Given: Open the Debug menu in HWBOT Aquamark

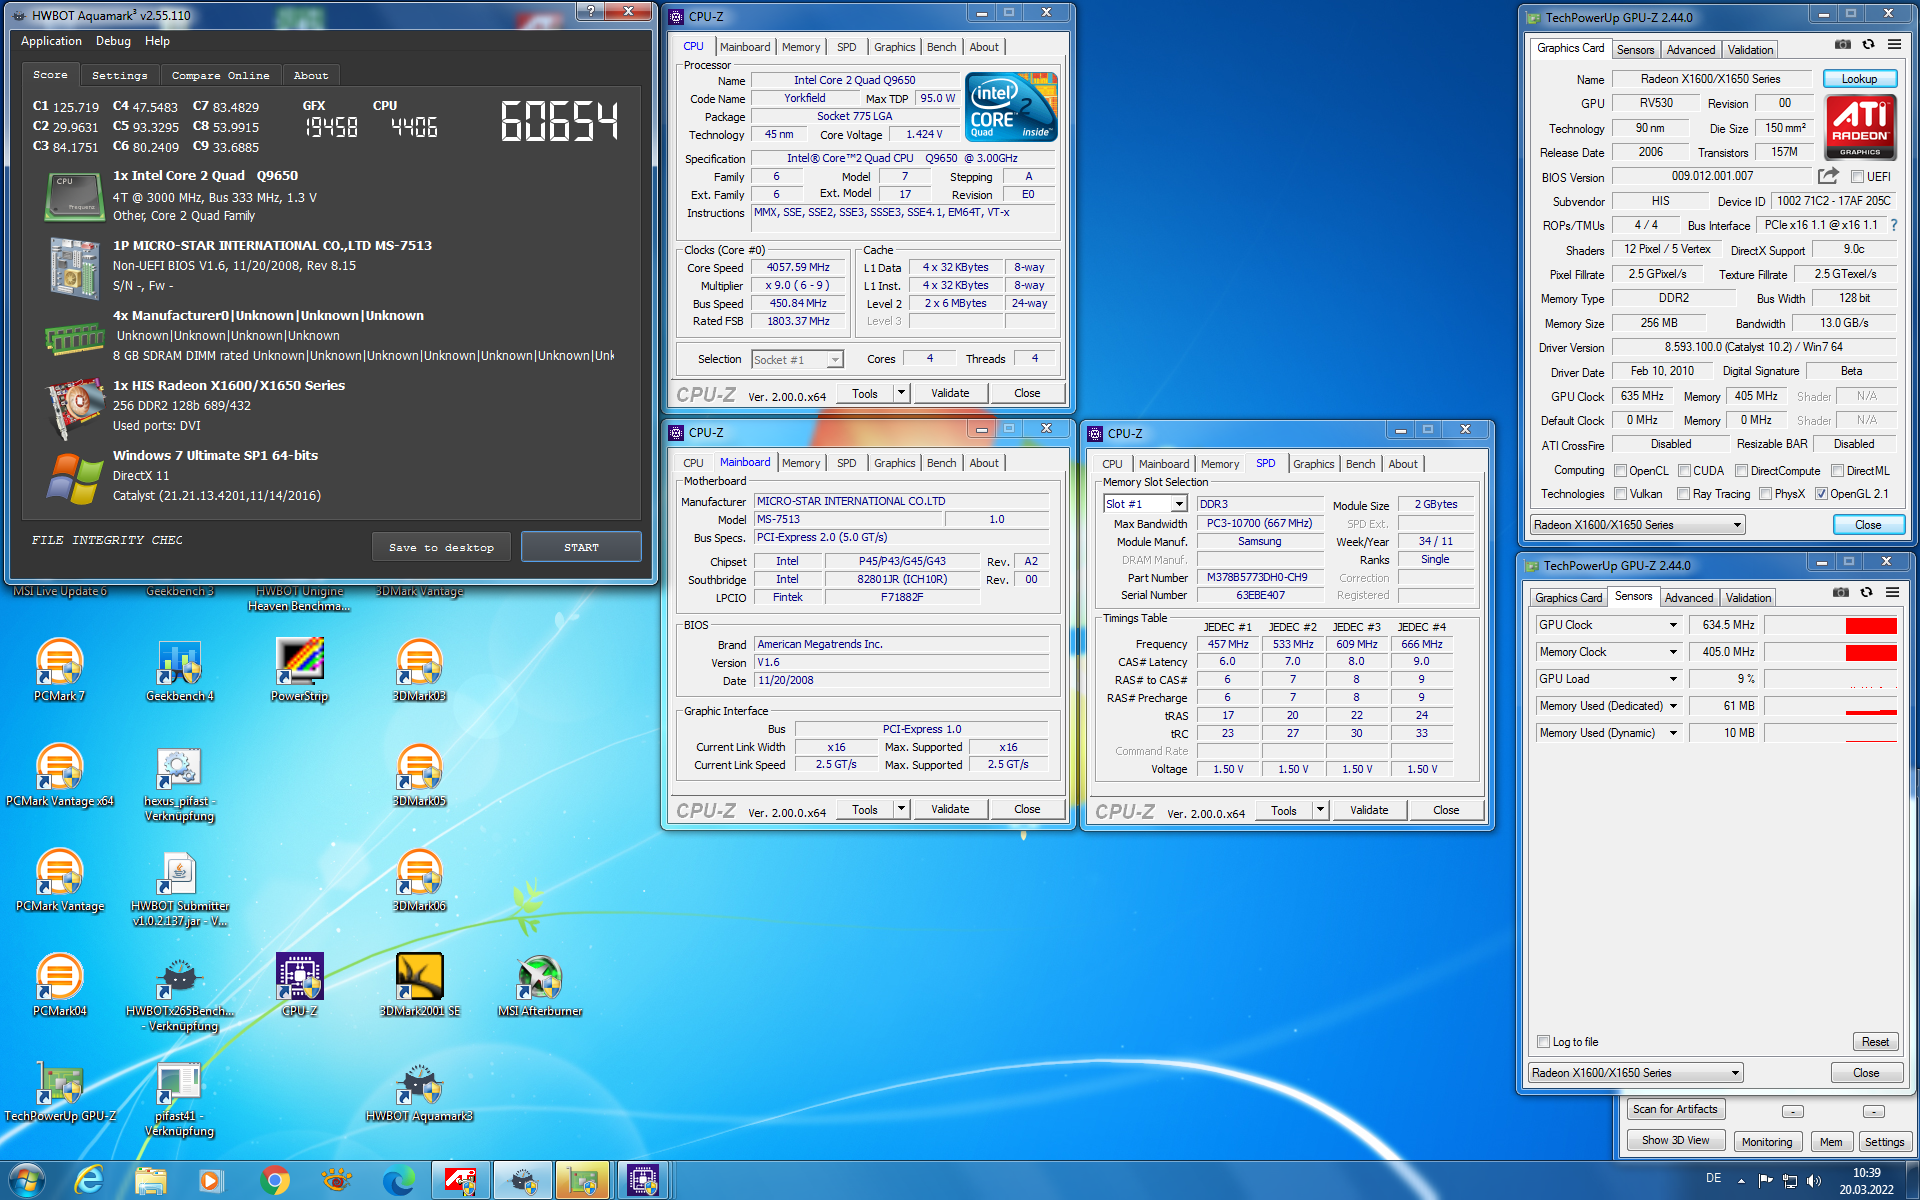Looking at the screenshot, I should pyautogui.click(x=113, y=41).
